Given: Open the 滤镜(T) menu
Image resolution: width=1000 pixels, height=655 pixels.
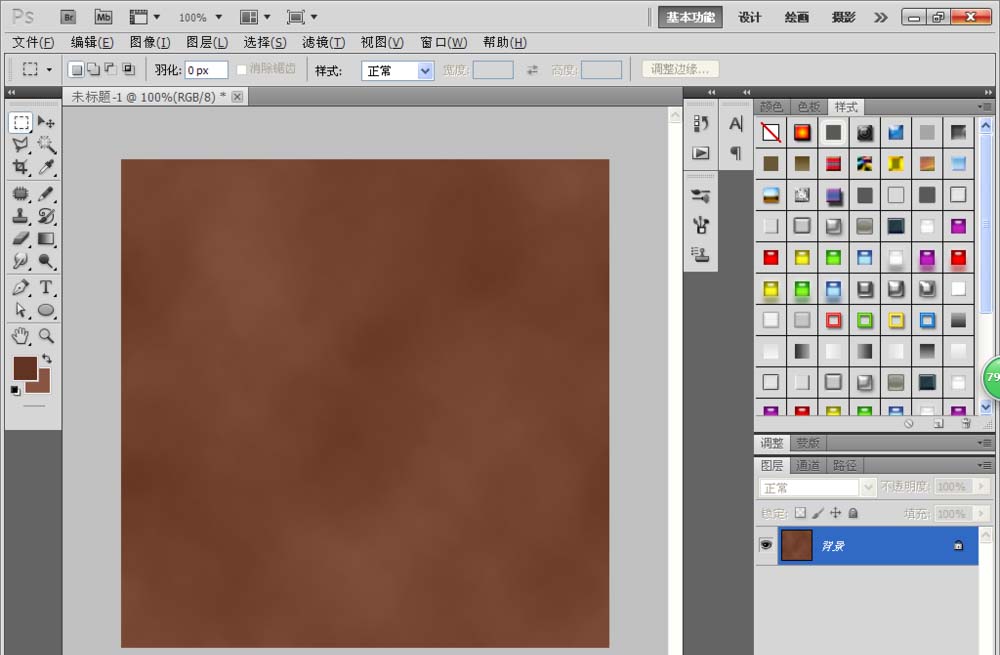Looking at the screenshot, I should (x=322, y=42).
